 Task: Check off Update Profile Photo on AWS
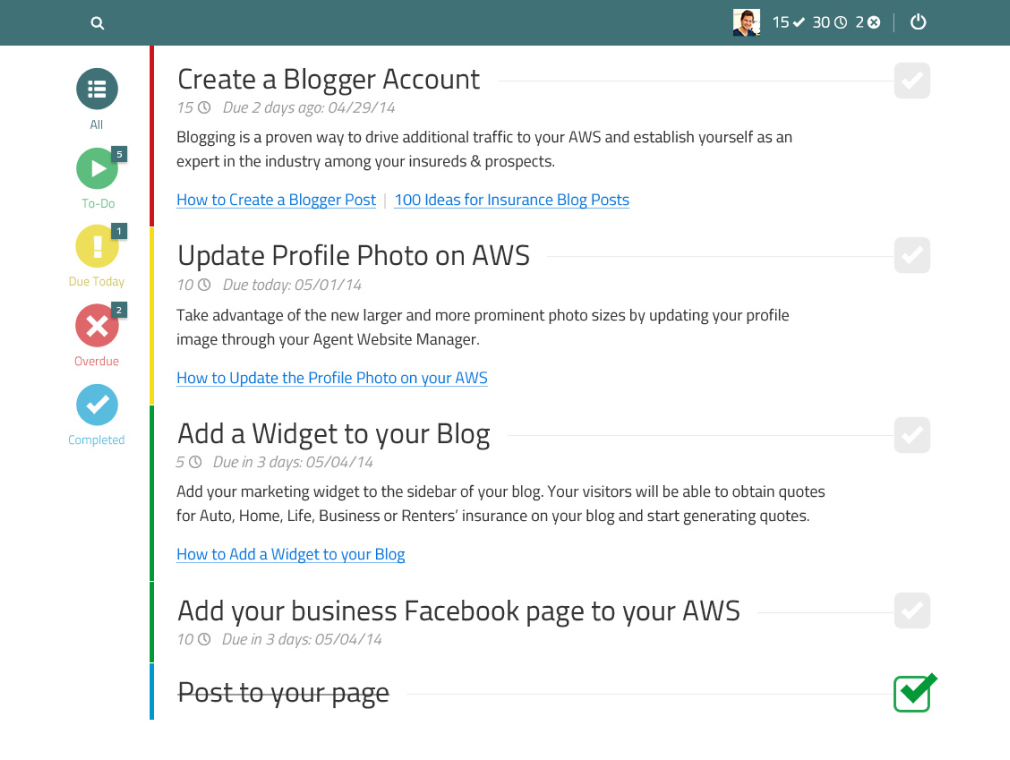[912, 256]
